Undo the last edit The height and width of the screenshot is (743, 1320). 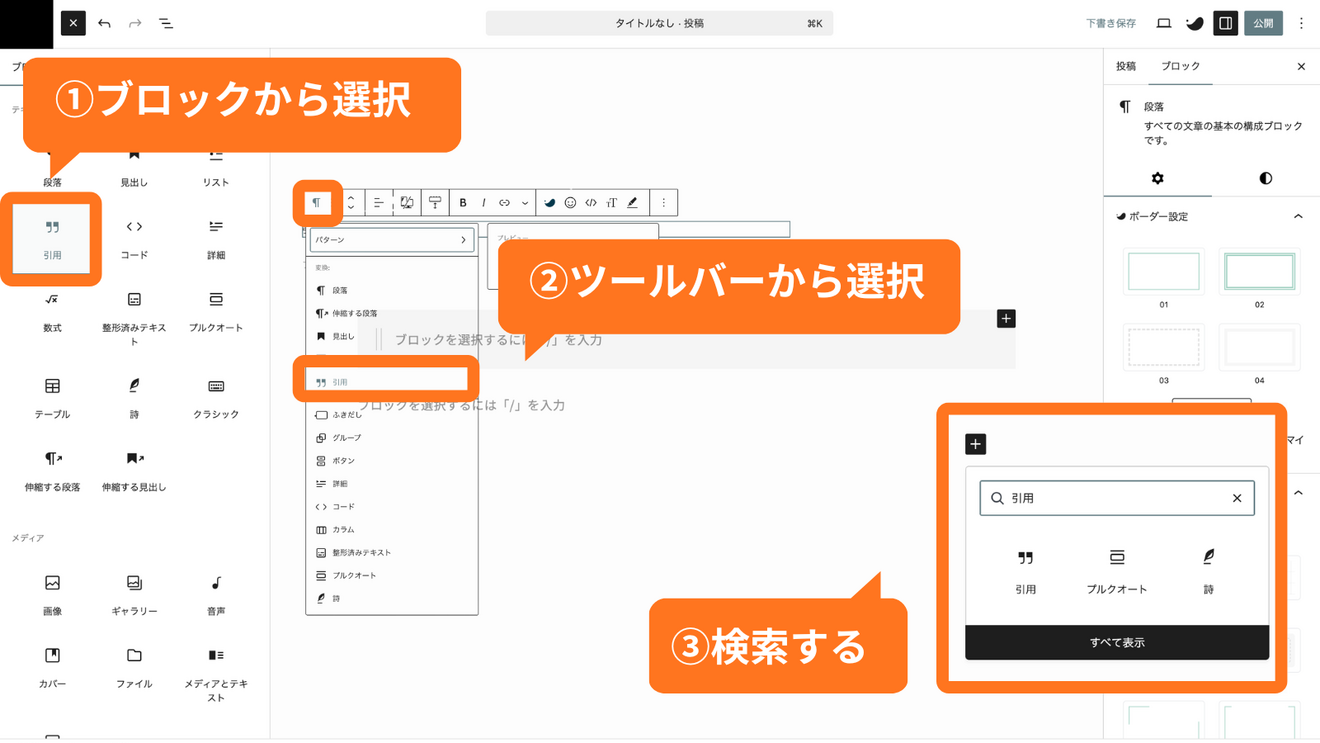(104, 23)
